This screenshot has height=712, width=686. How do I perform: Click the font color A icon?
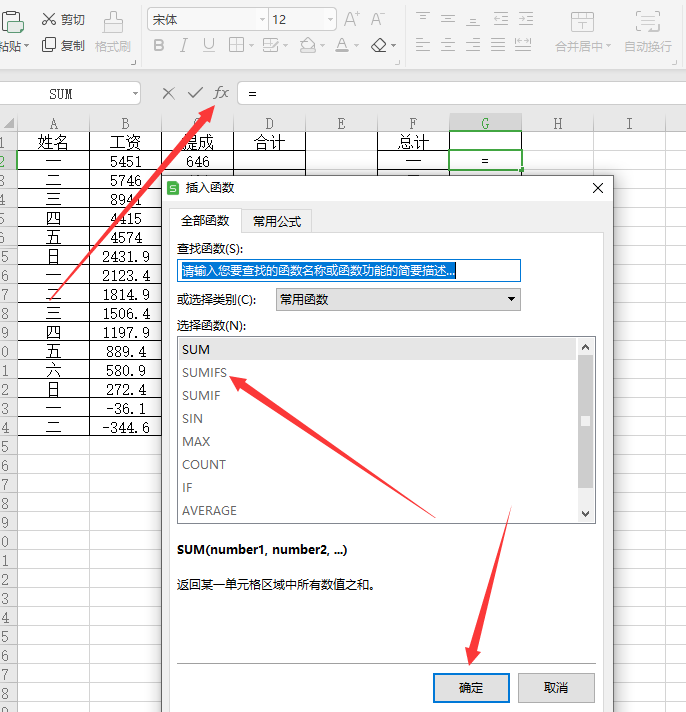pyautogui.click(x=342, y=45)
